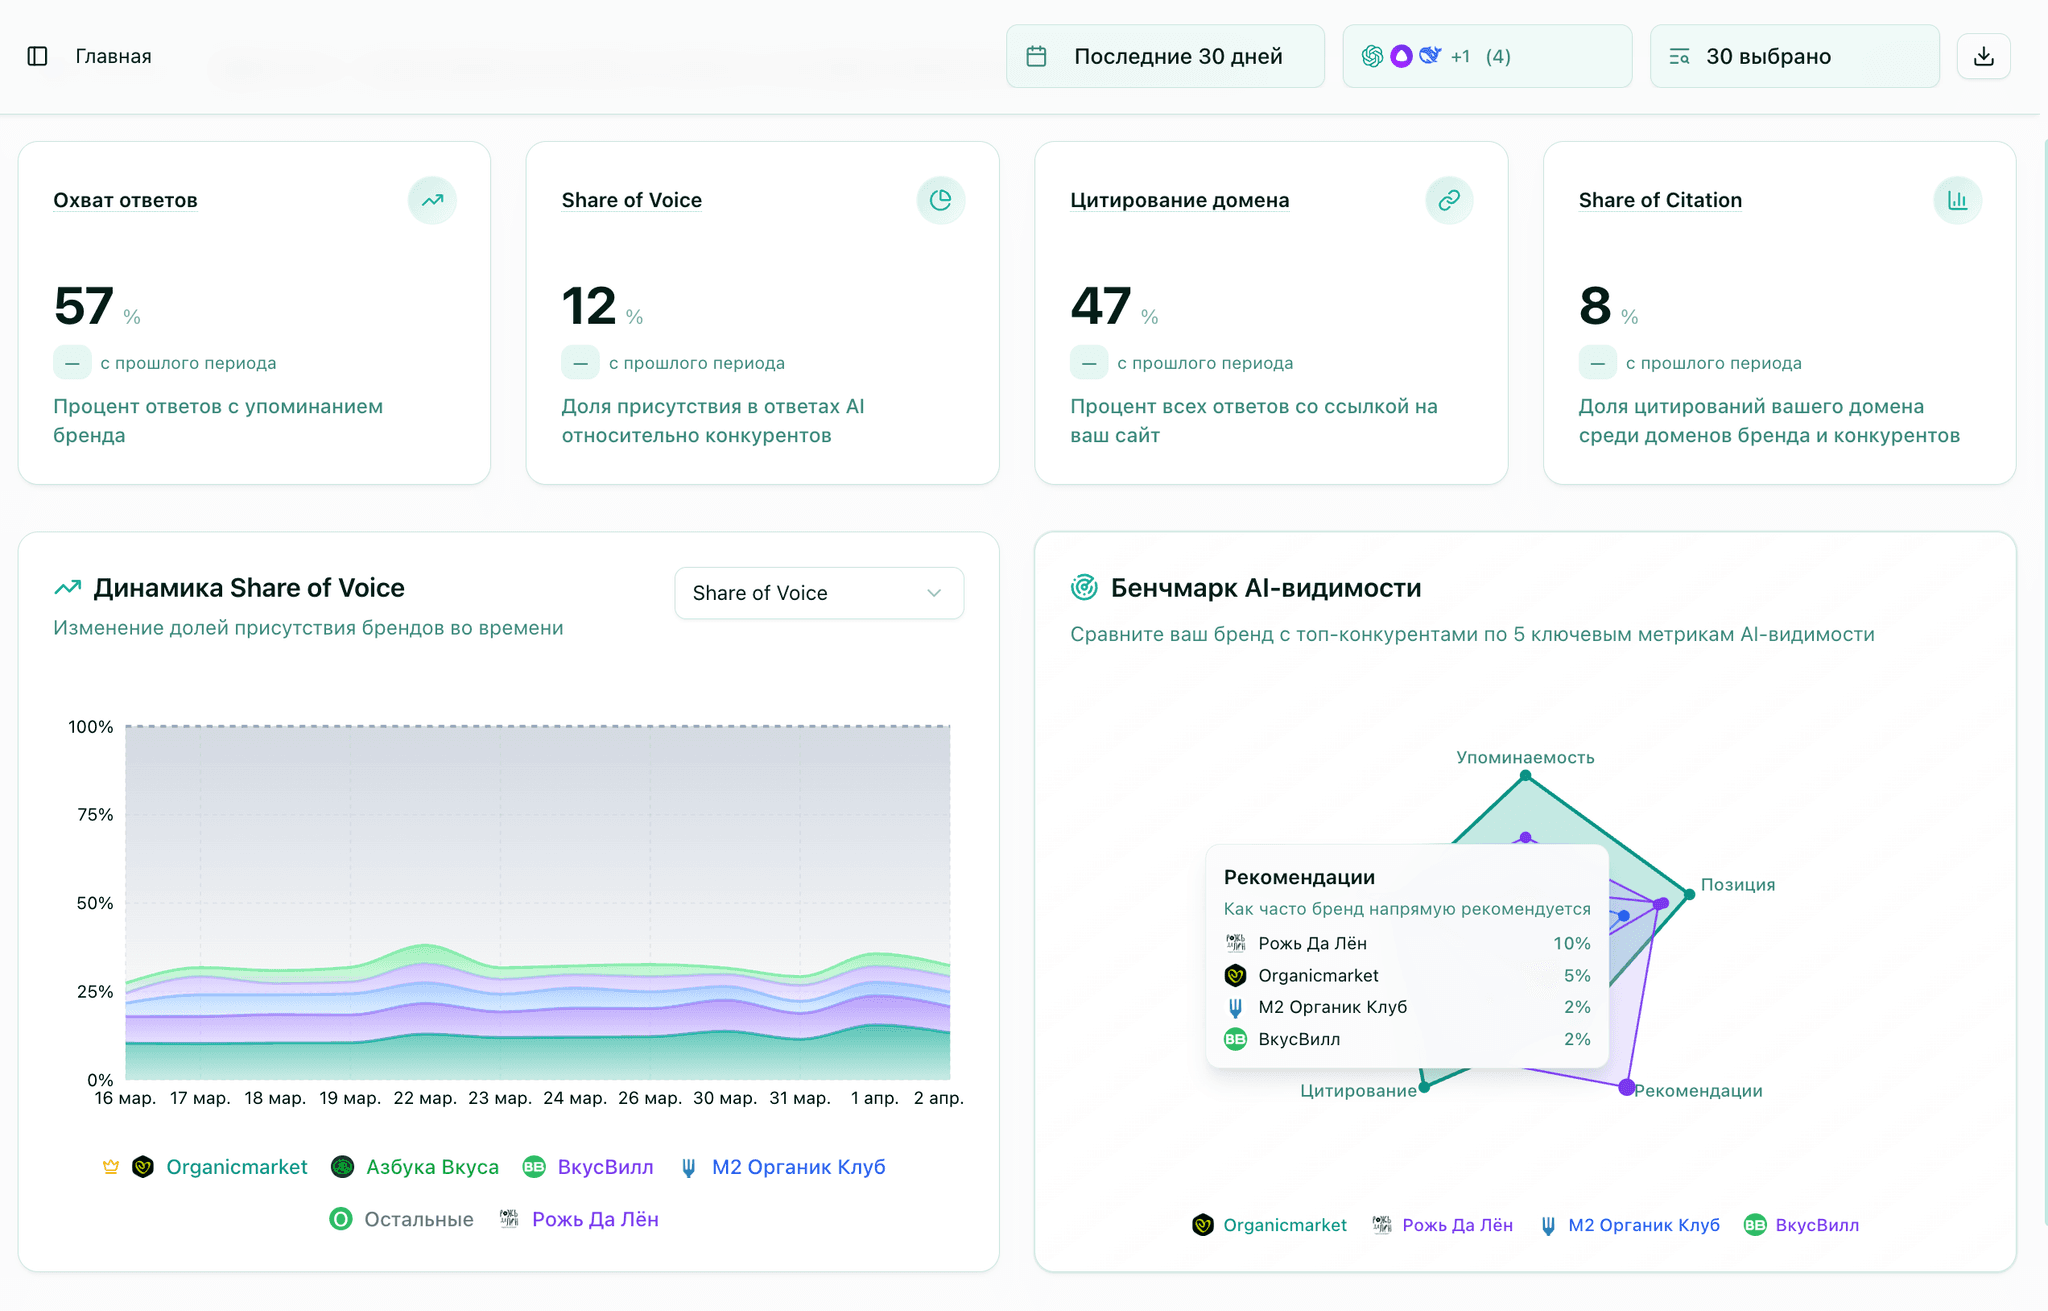
Task: Toggle ВкусВилл in the benchmark radar legend
Action: point(1816,1225)
